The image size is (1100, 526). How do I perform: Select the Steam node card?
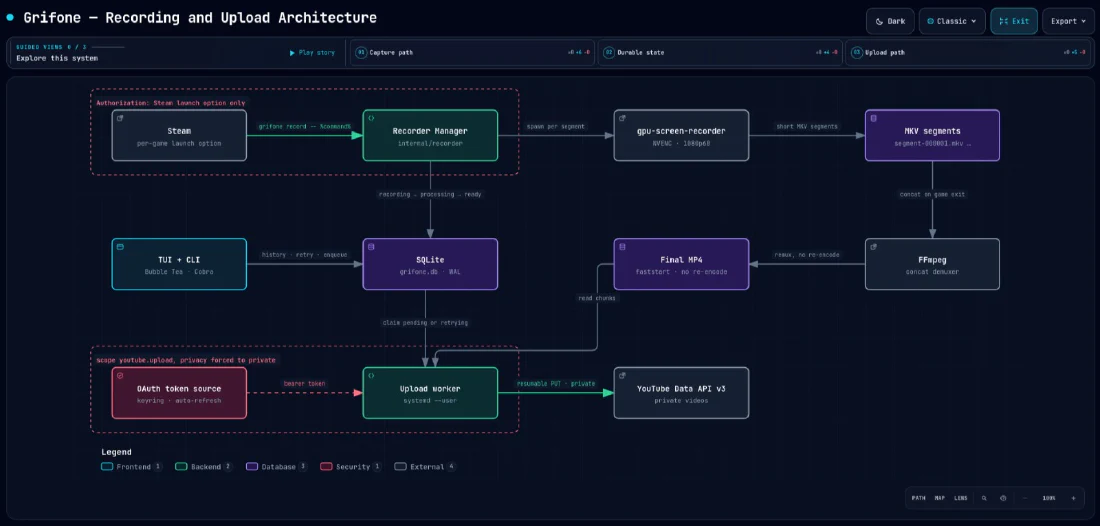[179, 135]
